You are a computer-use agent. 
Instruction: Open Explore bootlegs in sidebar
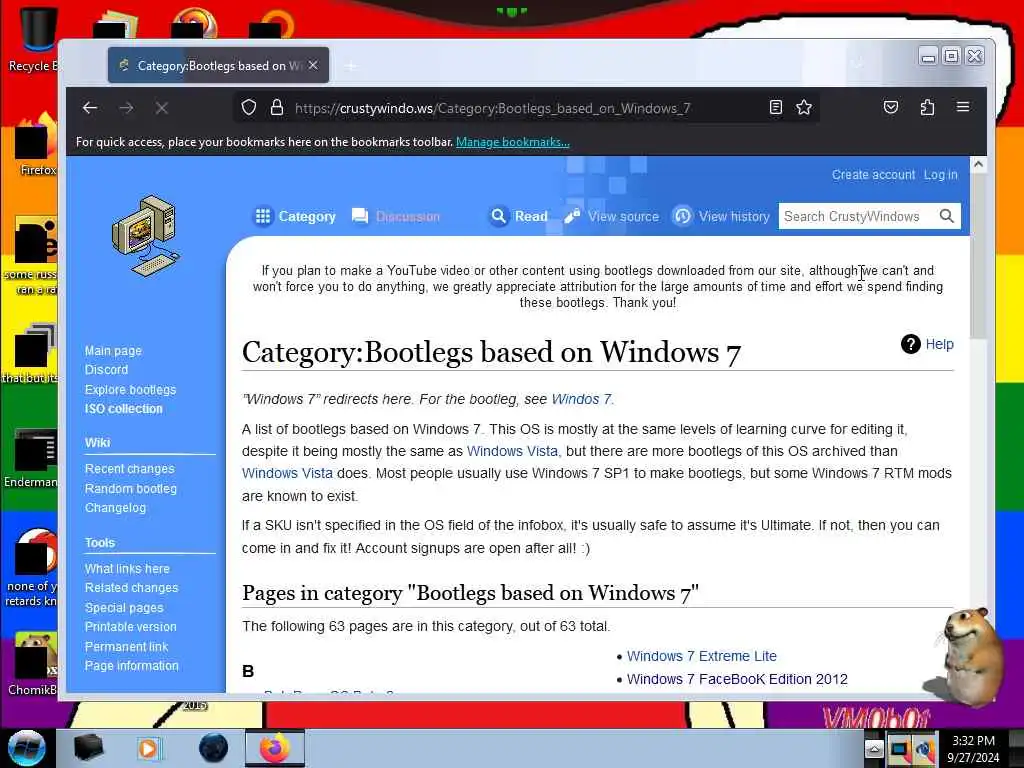131,389
